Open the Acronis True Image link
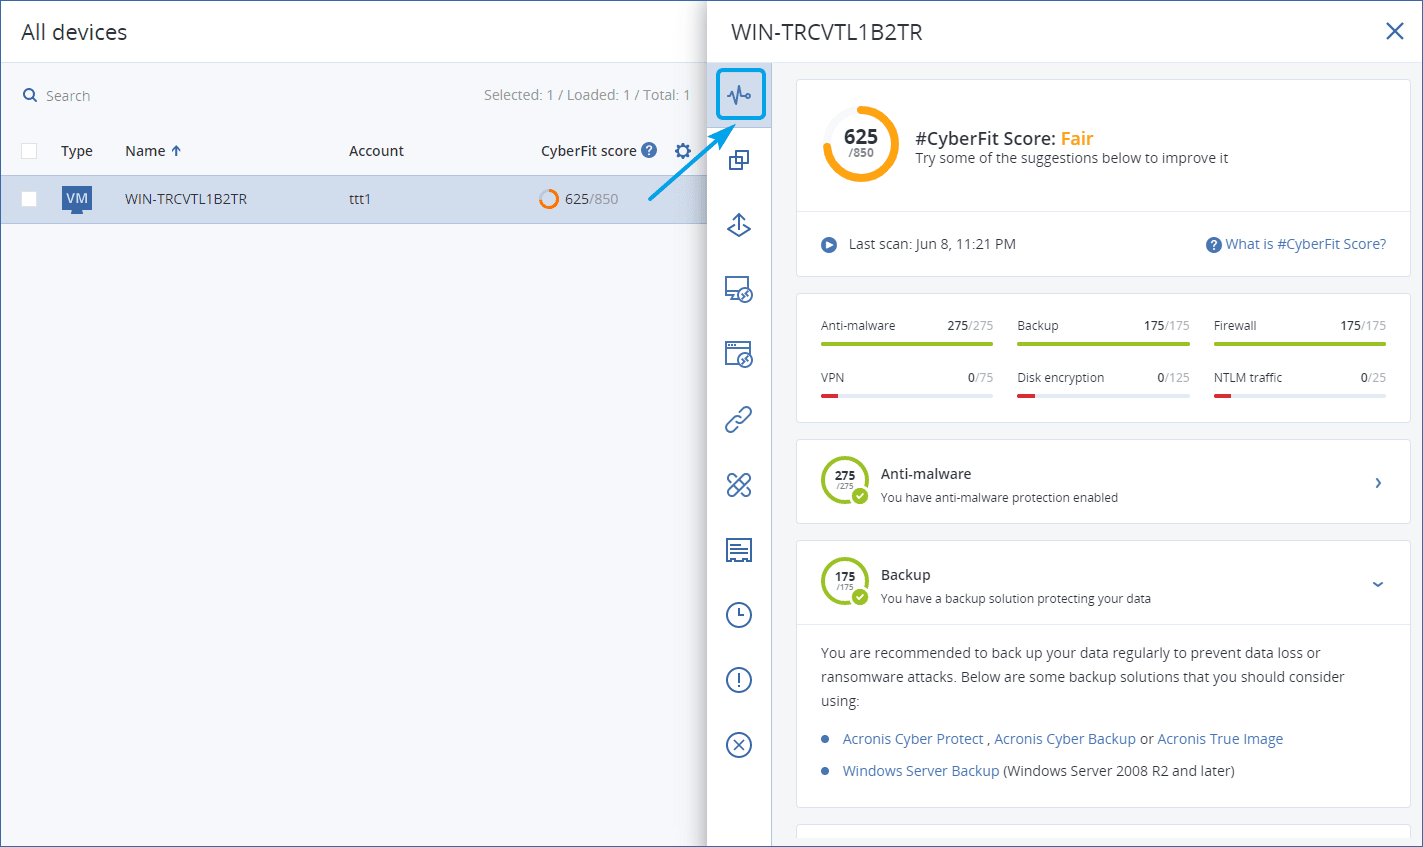The width and height of the screenshot is (1423, 847). [1220, 739]
